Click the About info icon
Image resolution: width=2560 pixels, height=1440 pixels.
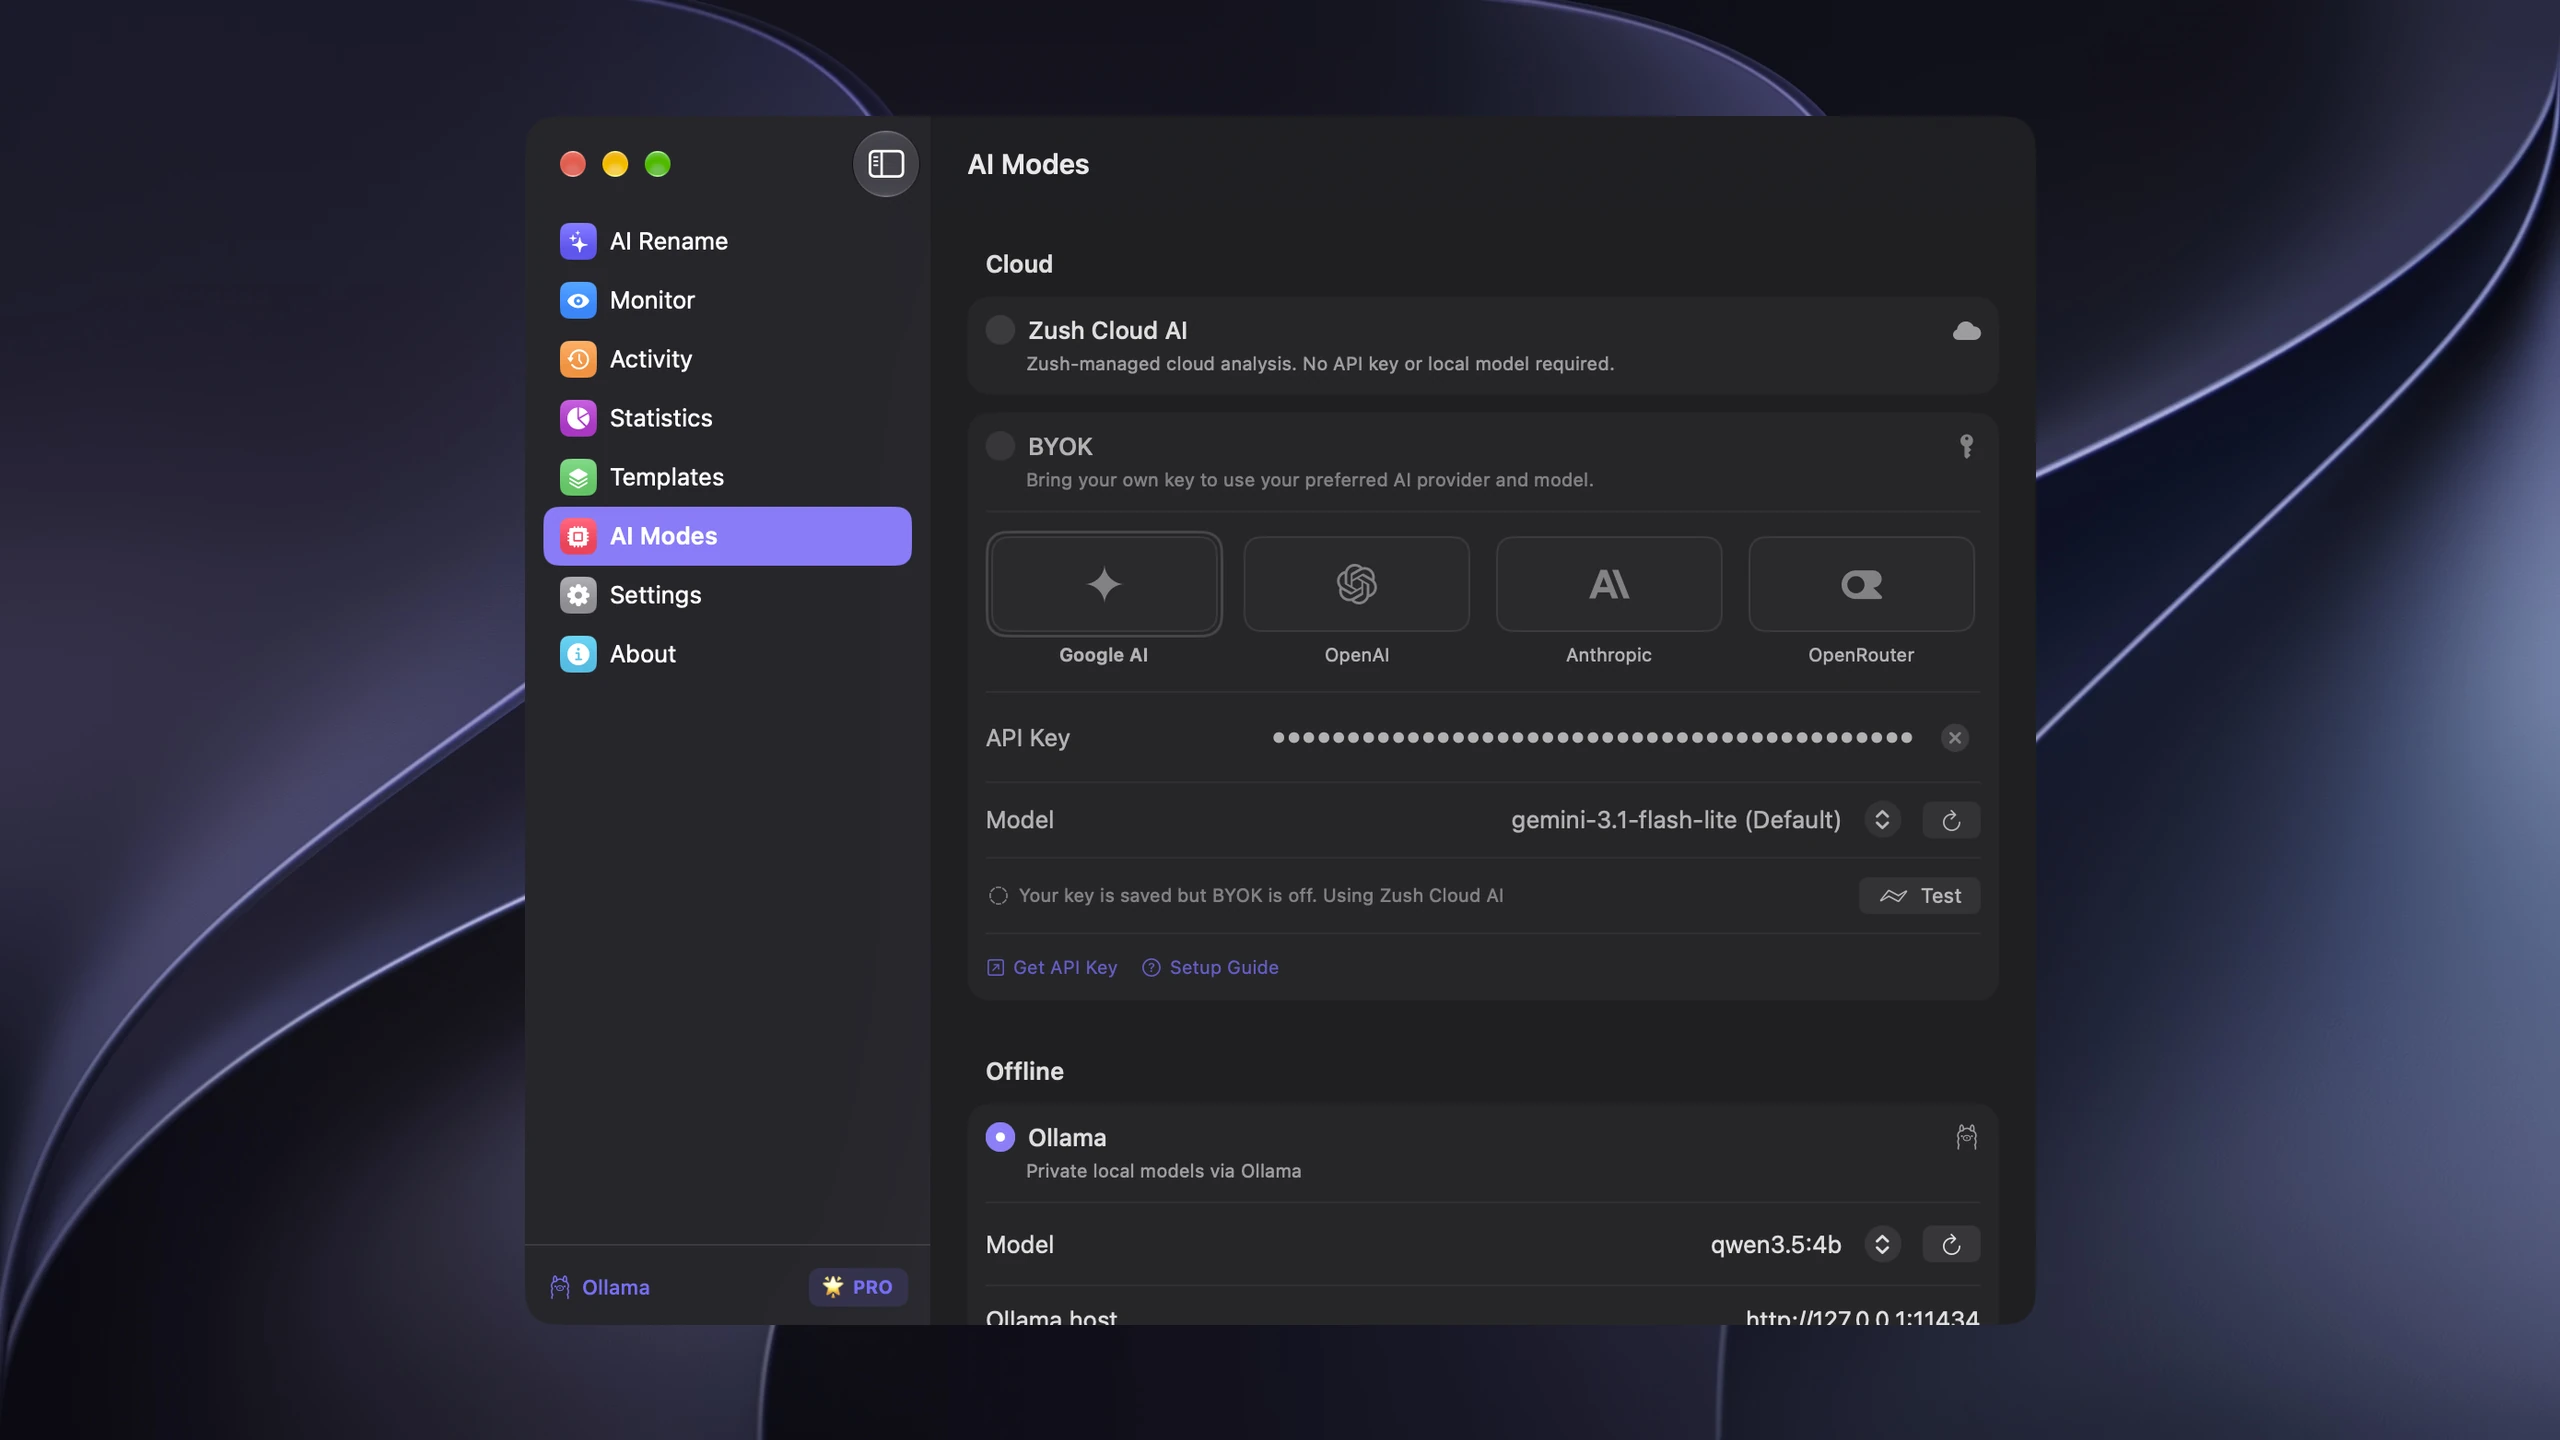578,654
